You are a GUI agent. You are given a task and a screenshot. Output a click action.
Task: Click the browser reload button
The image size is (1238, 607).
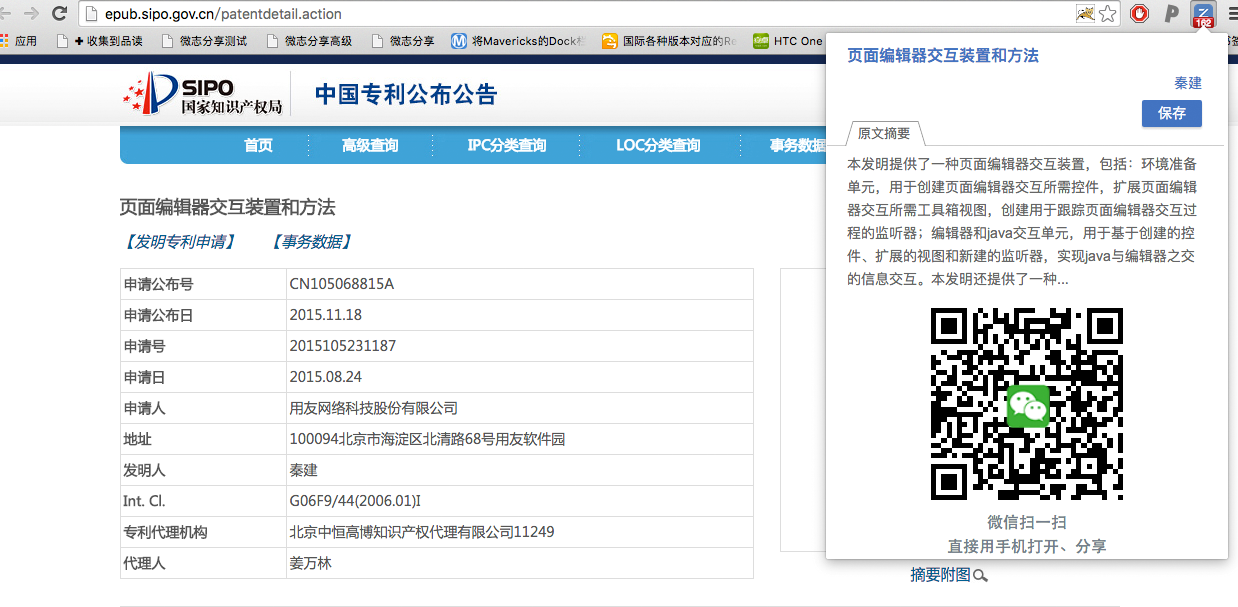point(59,14)
